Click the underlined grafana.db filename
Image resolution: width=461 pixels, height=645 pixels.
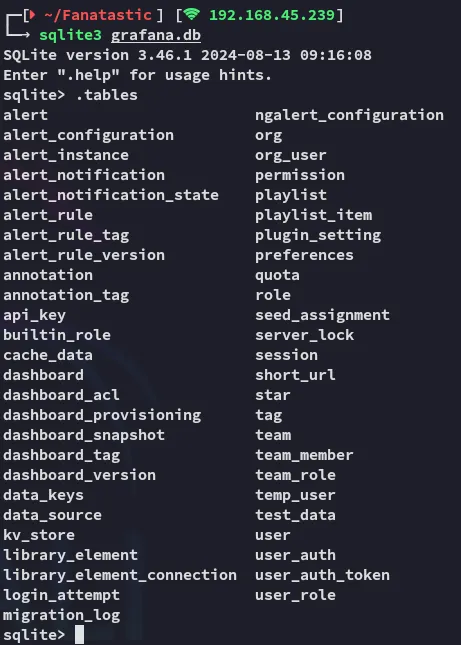156,35
